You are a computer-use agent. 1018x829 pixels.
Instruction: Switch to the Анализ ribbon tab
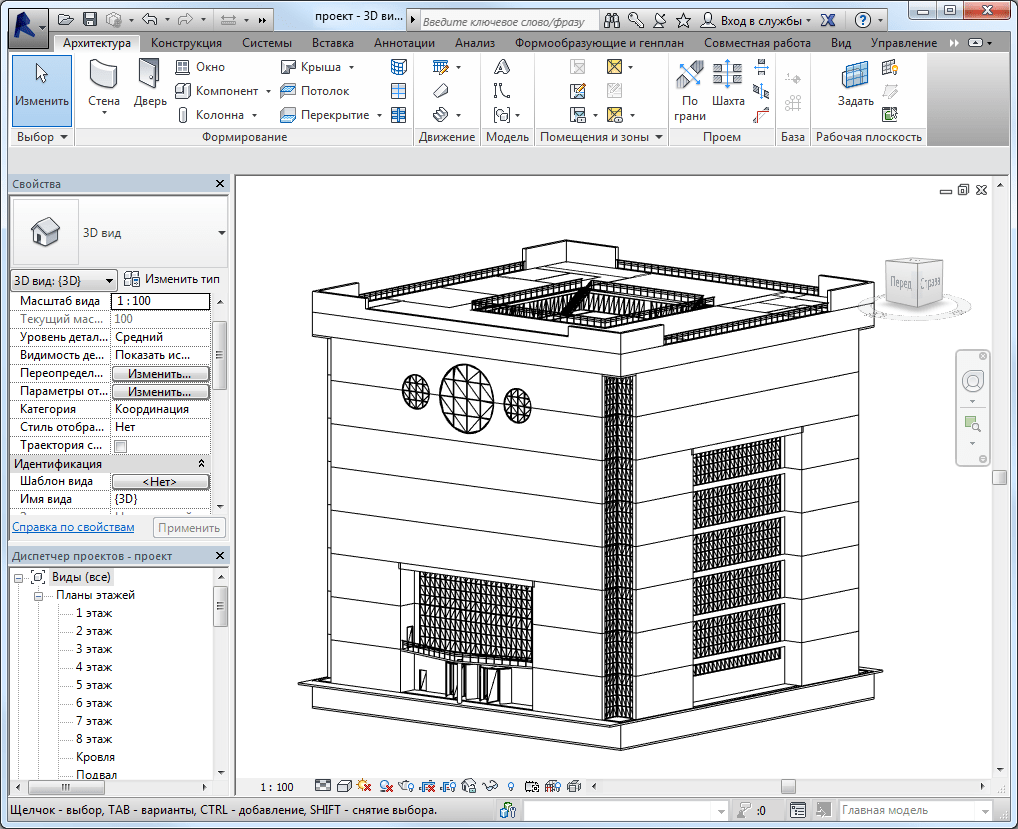[475, 43]
